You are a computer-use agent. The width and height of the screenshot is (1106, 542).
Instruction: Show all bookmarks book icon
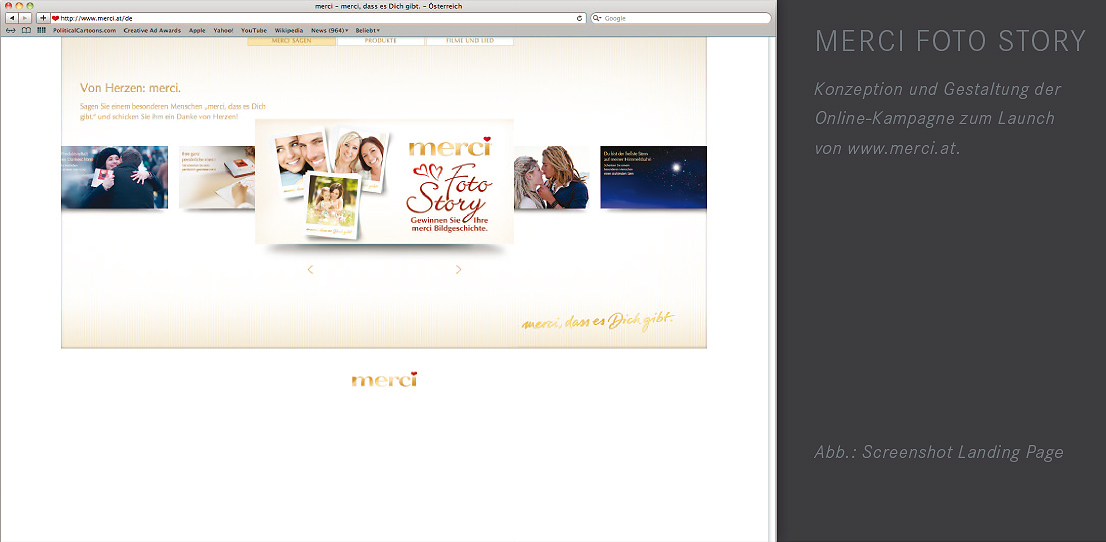26,30
